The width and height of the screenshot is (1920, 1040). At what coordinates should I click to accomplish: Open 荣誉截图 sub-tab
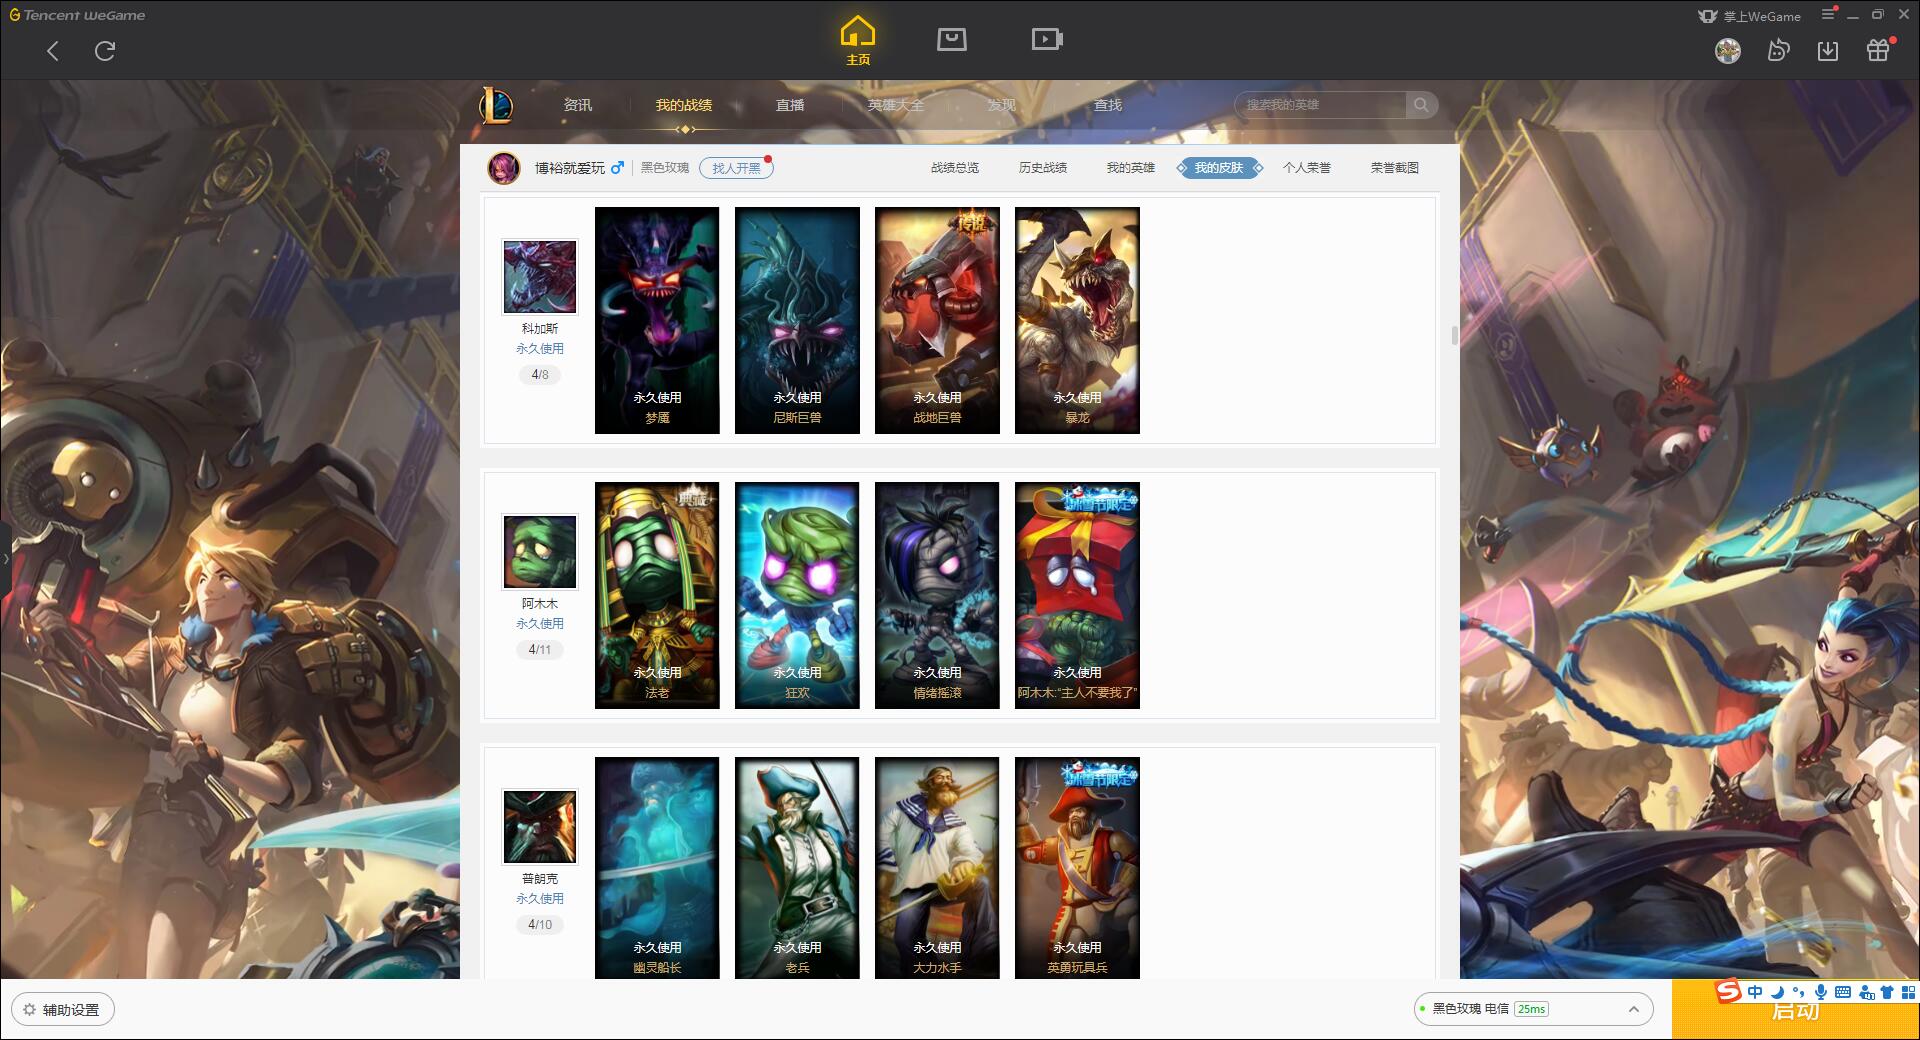click(1395, 168)
